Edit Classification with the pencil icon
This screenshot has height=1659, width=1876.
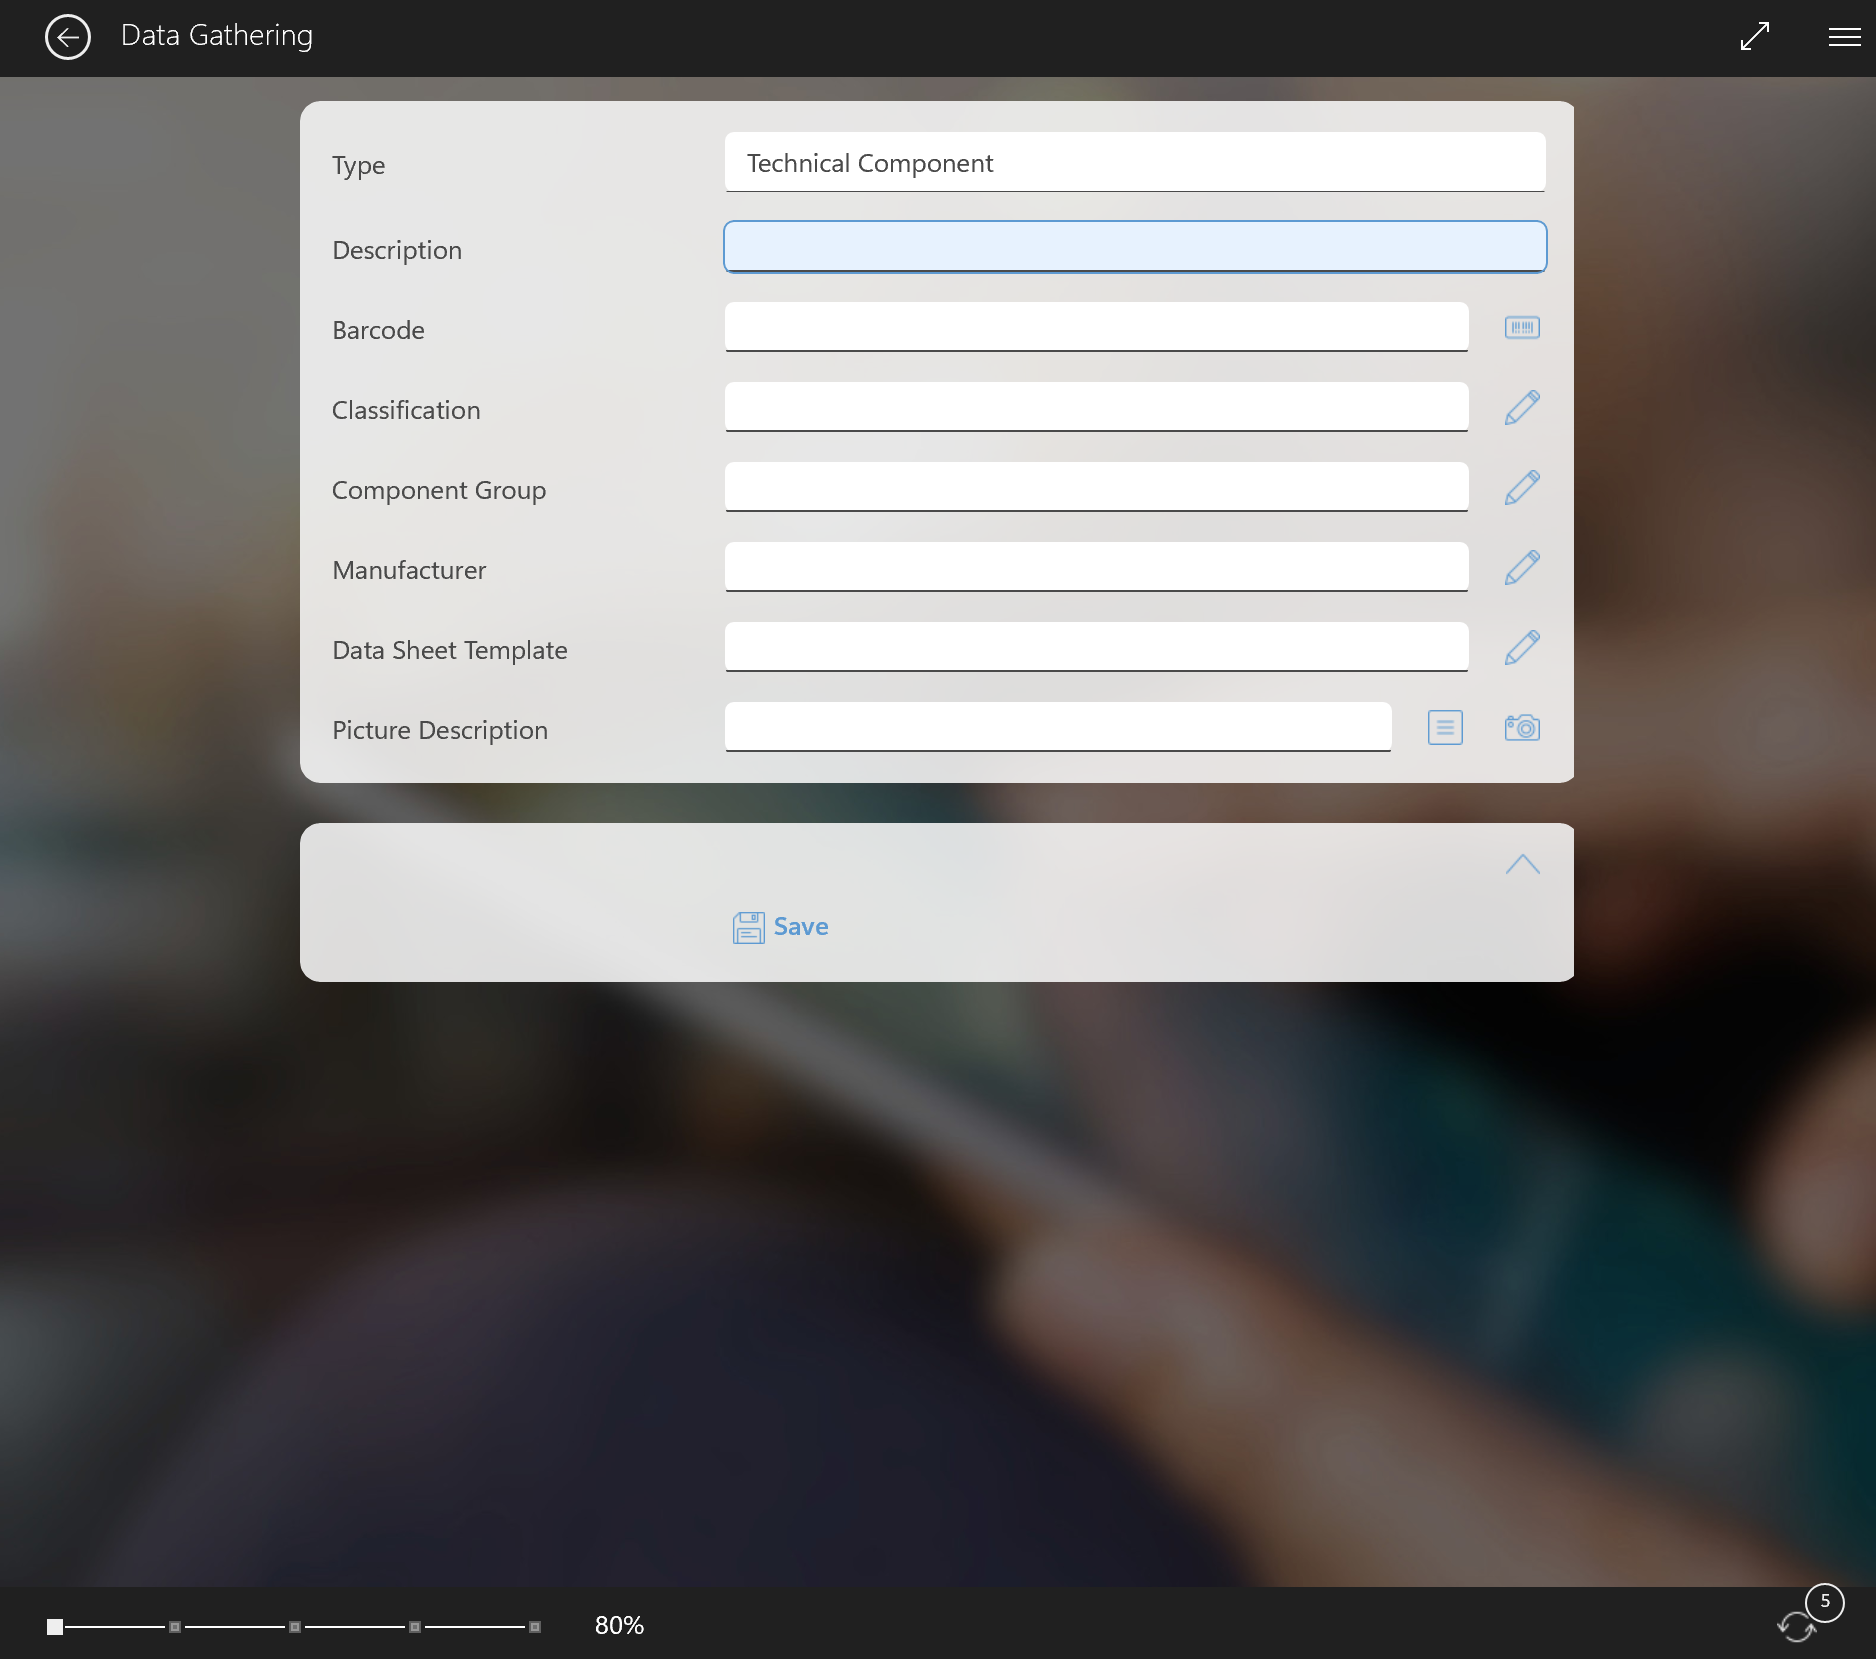pyautogui.click(x=1522, y=408)
